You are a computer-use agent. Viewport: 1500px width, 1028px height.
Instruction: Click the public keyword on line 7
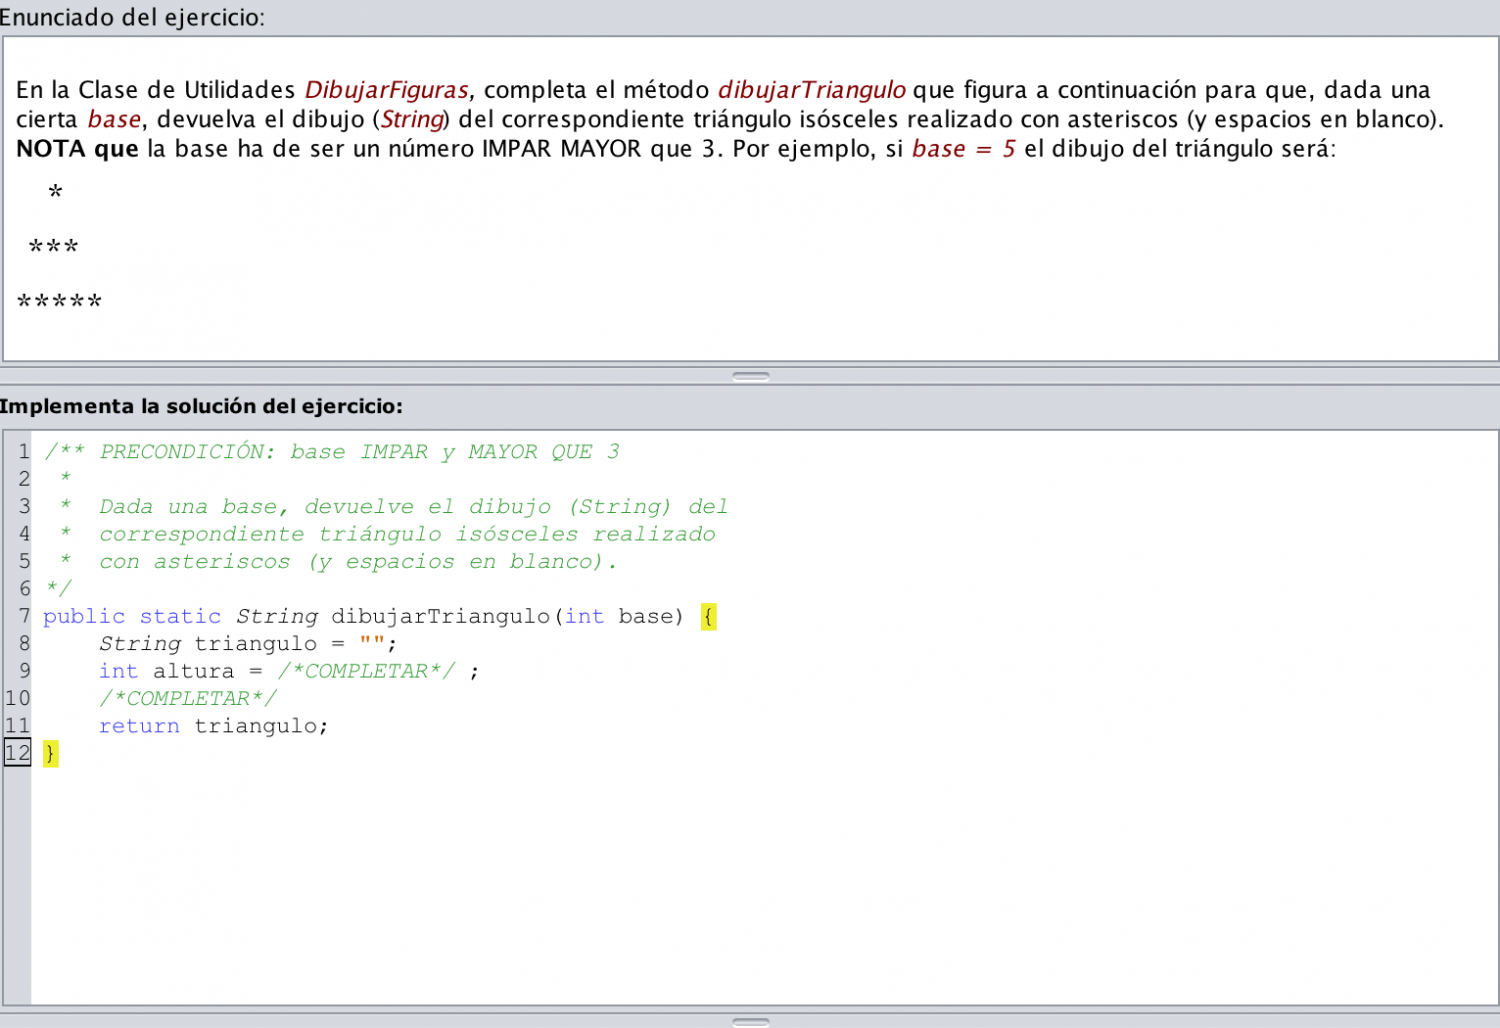pyautogui.click(x=84, y=617)
